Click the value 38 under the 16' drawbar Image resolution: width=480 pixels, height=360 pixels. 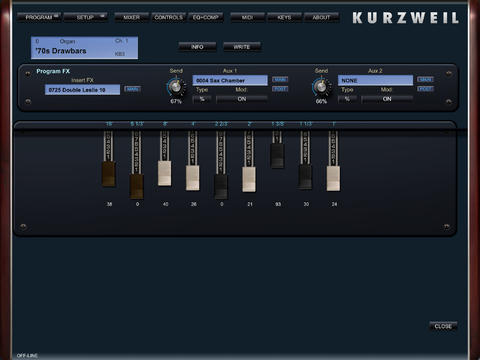(x=109, y=204)
